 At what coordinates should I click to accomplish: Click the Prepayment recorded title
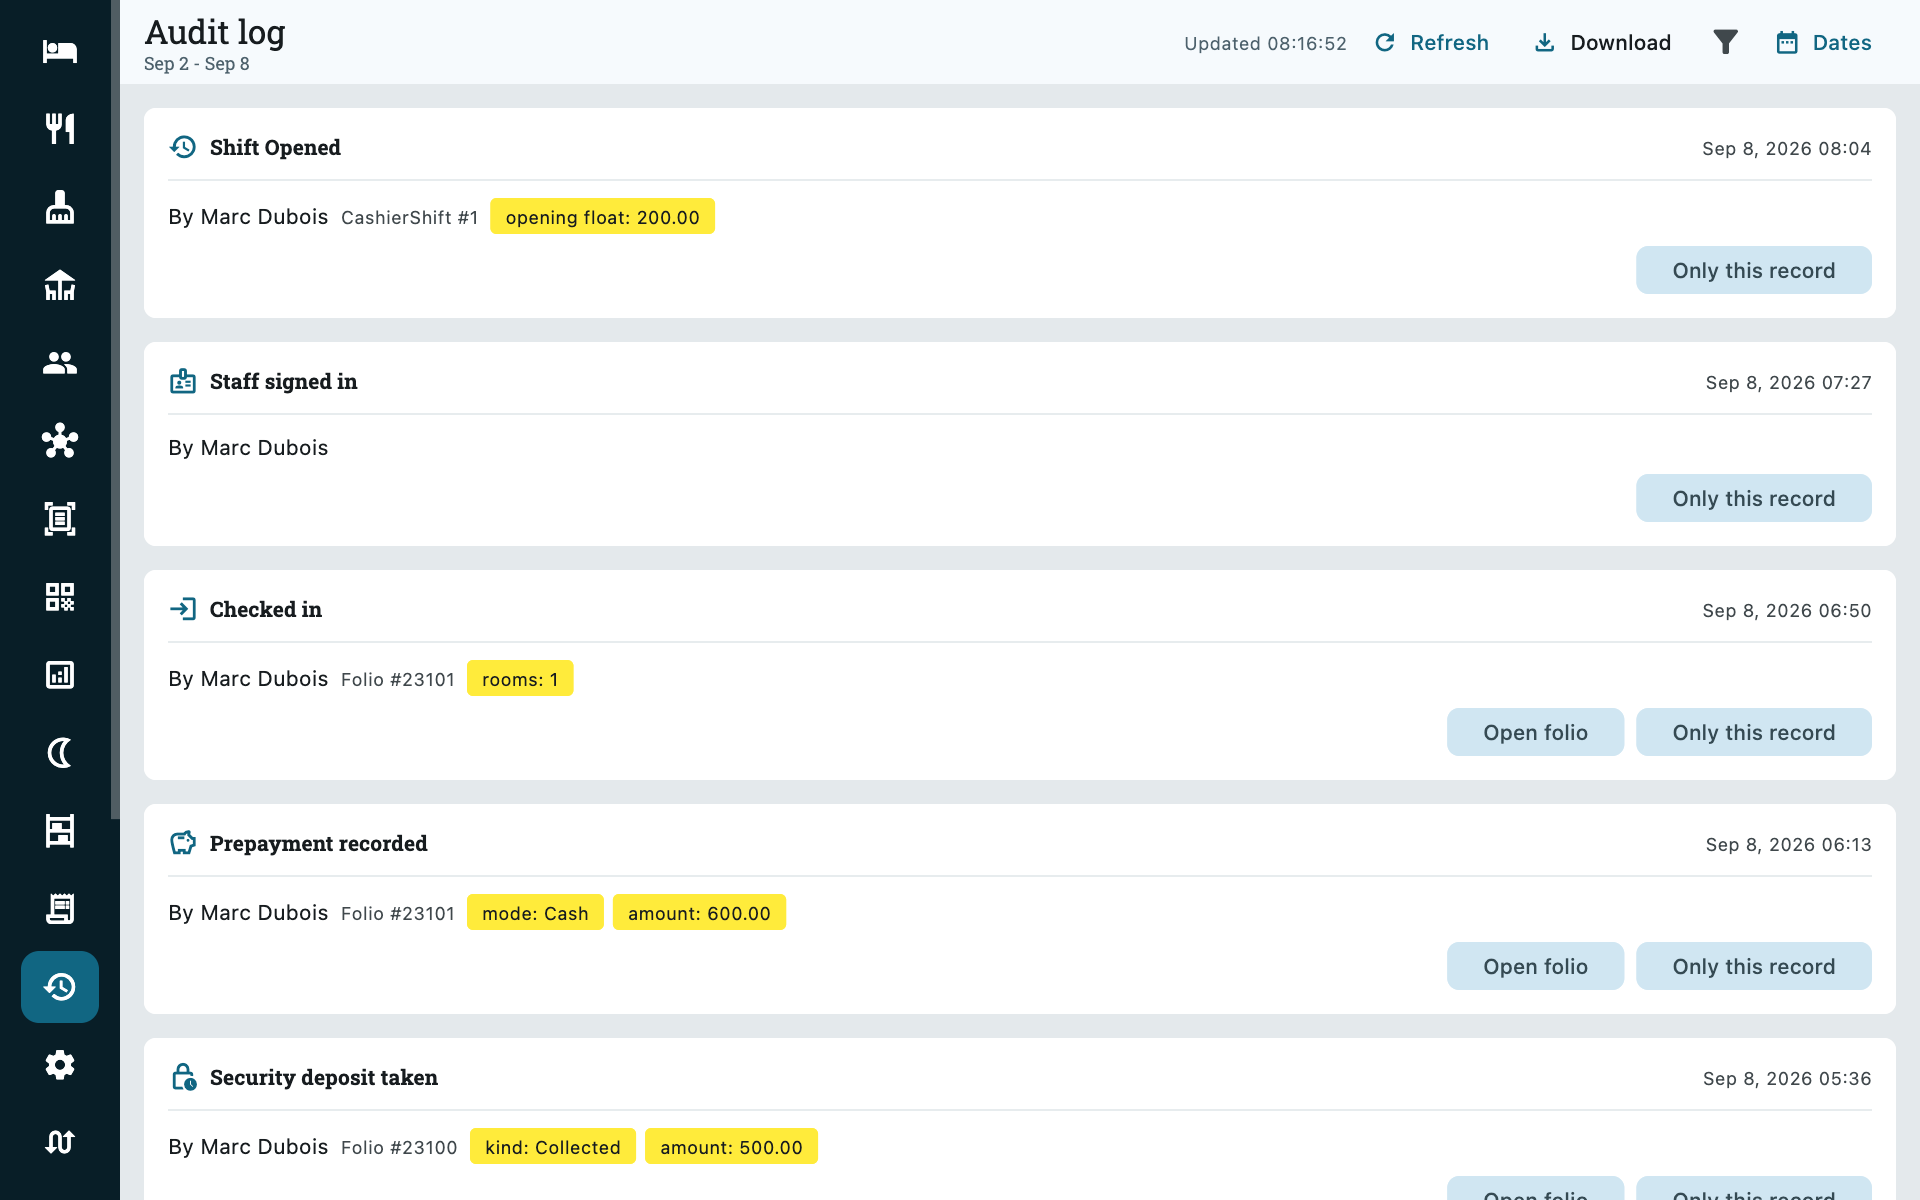(318, 843)
